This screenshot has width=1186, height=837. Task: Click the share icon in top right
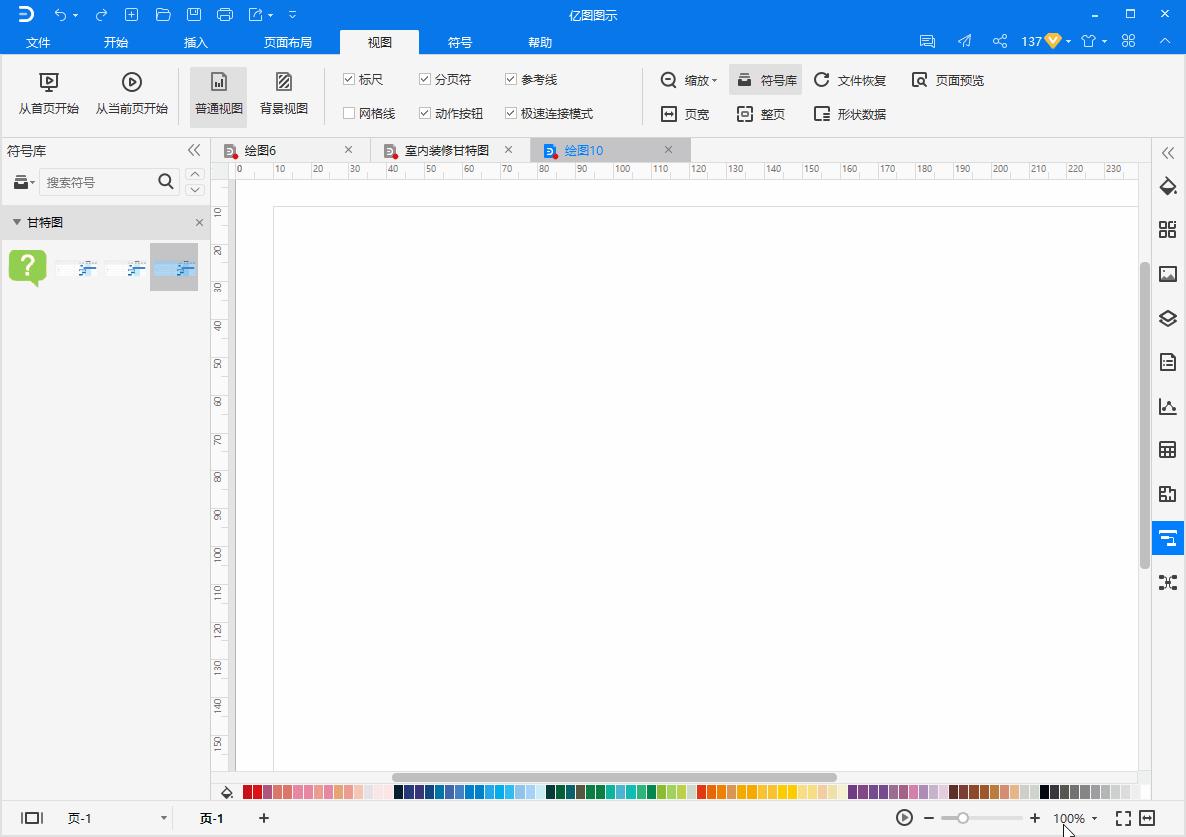click(x=1000, y=41)
